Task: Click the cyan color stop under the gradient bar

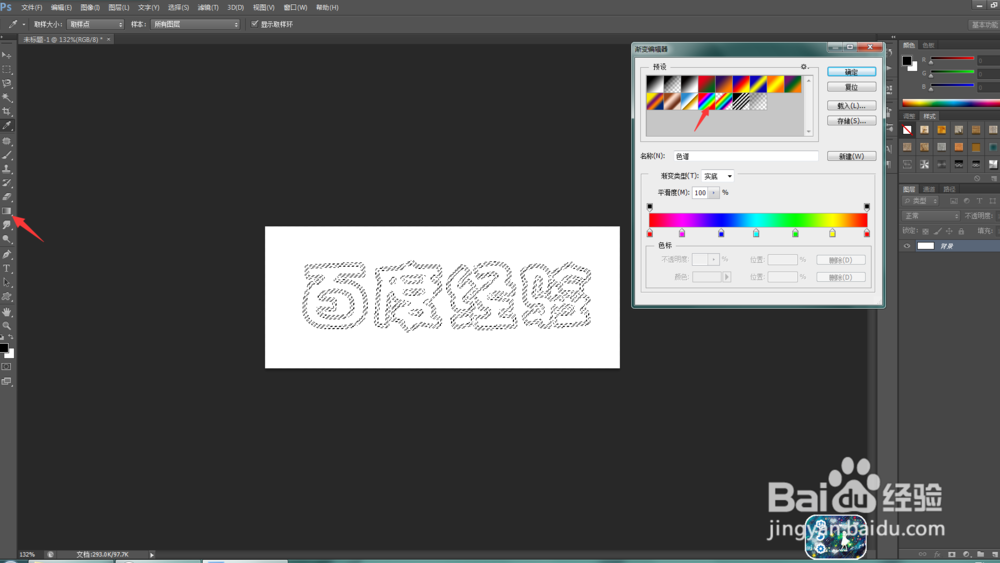Action: pos(756,233)
